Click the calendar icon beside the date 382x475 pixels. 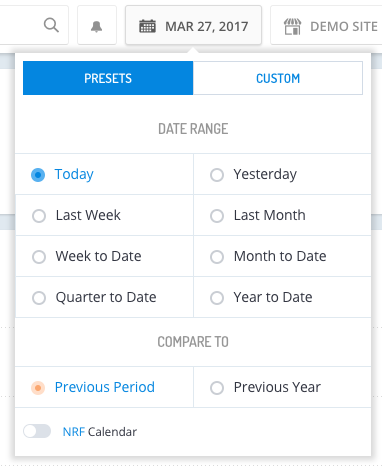[x=147, y=26]
